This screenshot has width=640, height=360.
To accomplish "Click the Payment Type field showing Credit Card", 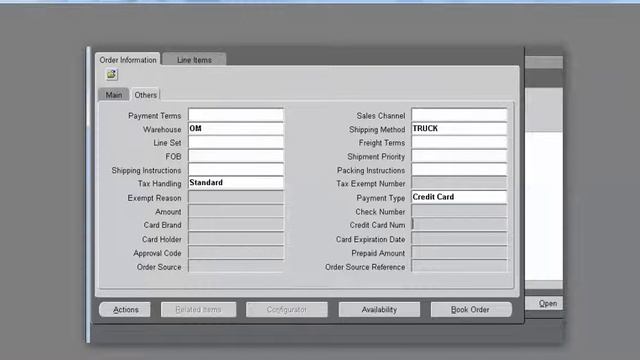I will 459,197.
